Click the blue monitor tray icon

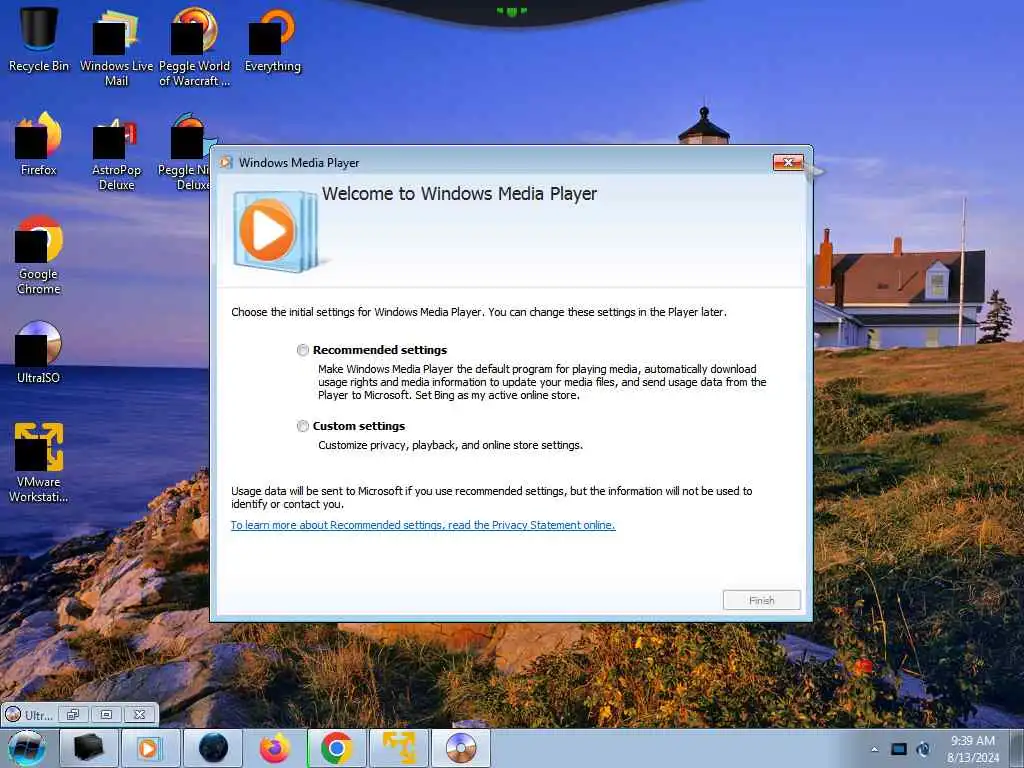(x=899, y=749)
